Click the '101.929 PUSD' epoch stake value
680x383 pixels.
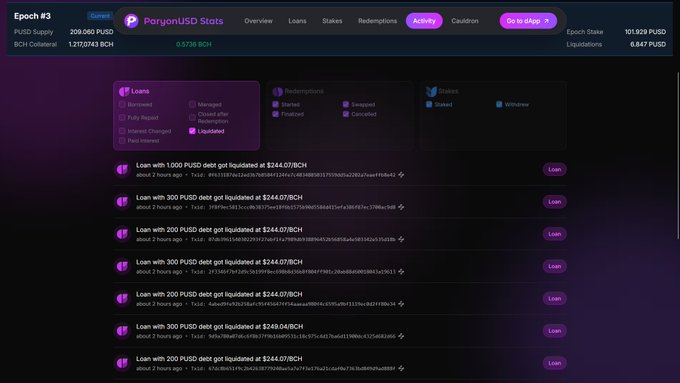645,32
